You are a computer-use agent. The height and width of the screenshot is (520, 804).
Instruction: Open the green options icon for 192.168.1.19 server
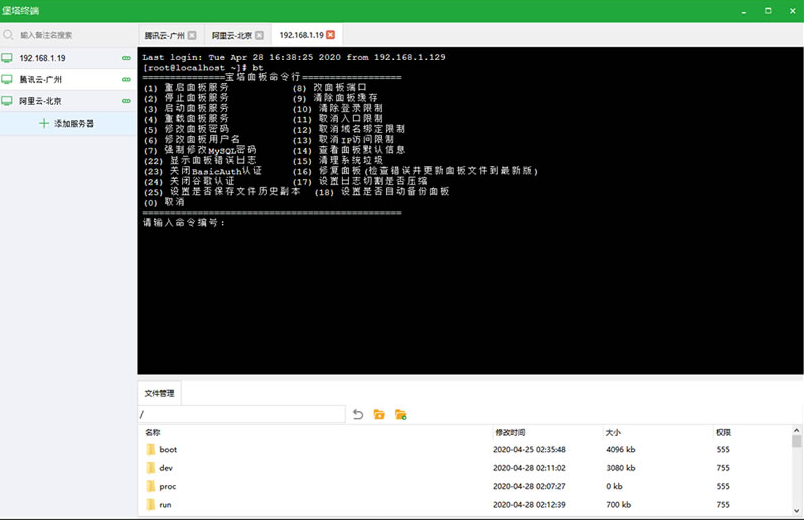126,58
